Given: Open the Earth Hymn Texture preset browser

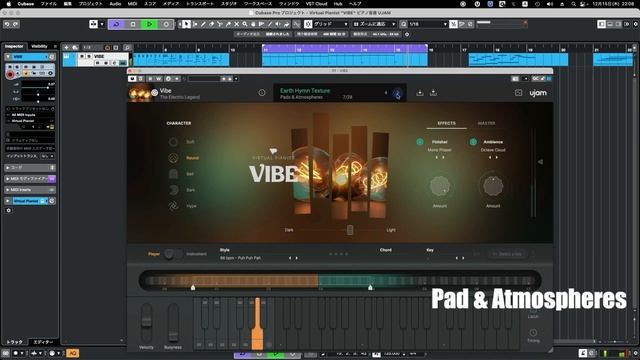Looking at the screenshot, I should (305, 91).
